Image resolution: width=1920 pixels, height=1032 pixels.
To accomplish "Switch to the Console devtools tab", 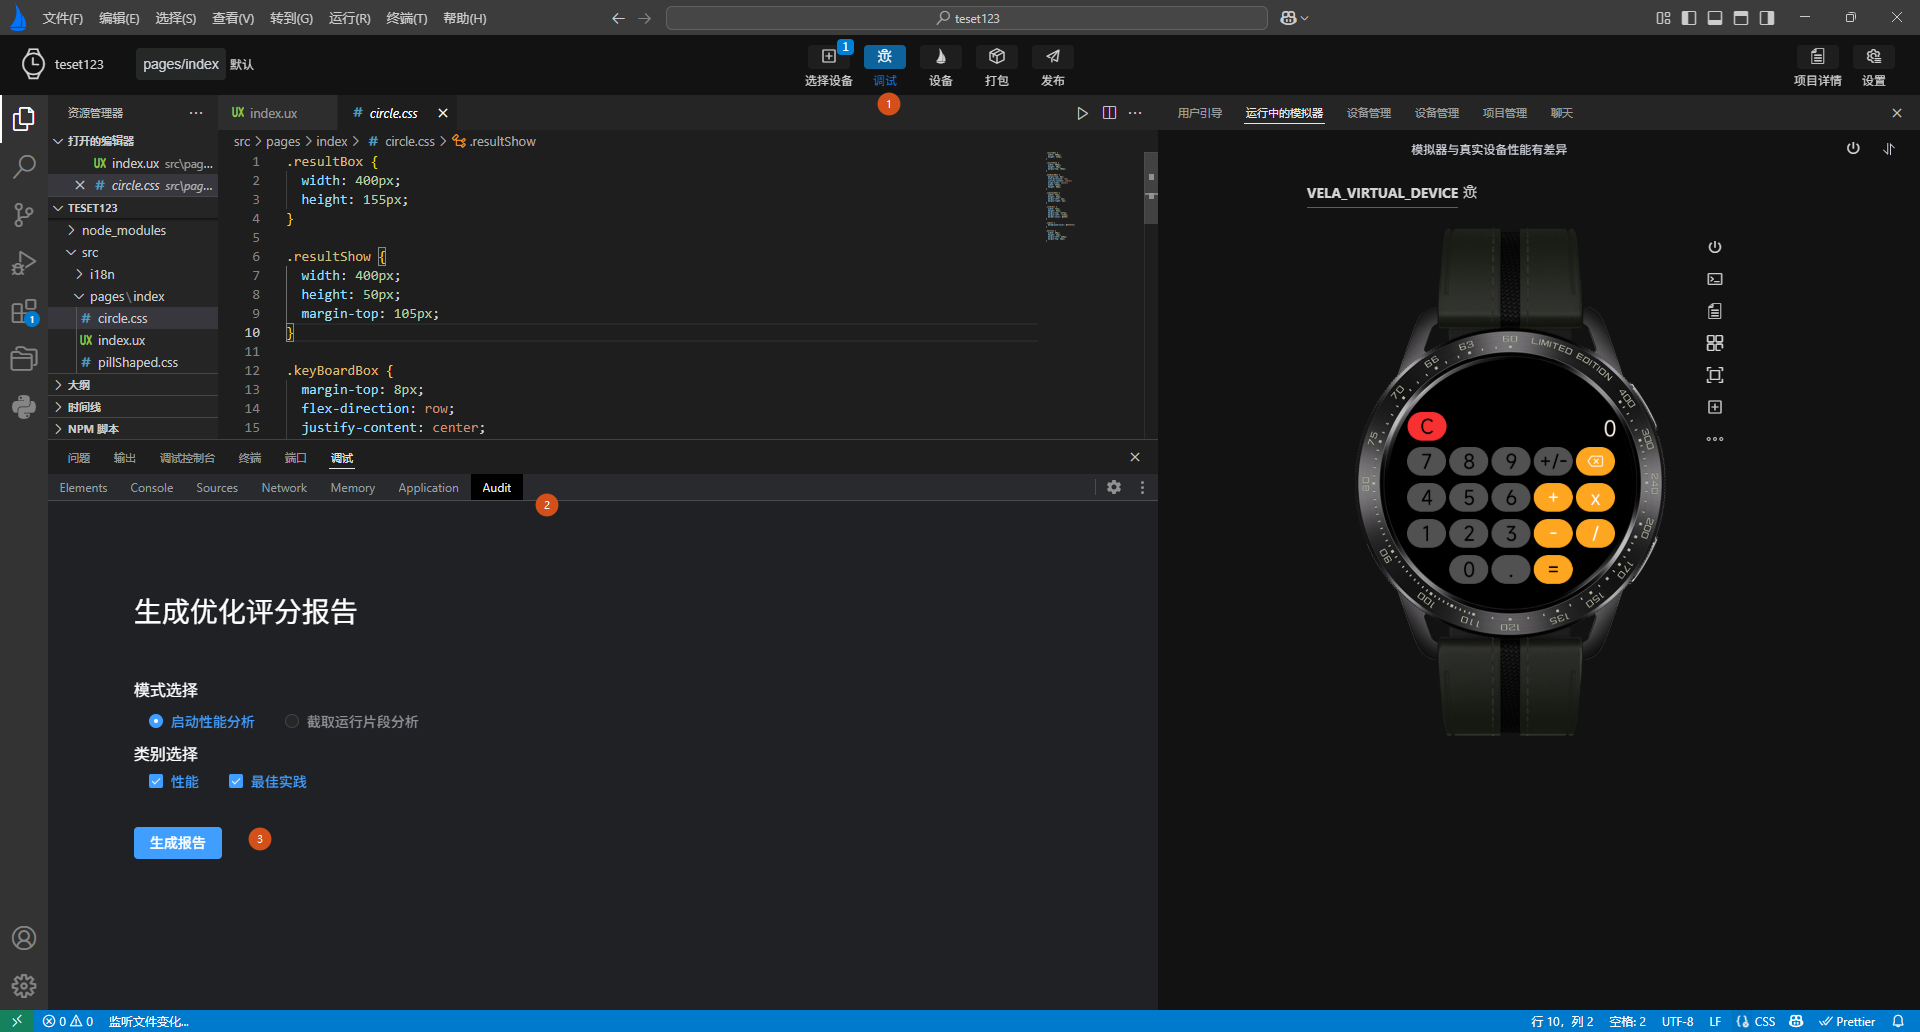I will point(152,488).
